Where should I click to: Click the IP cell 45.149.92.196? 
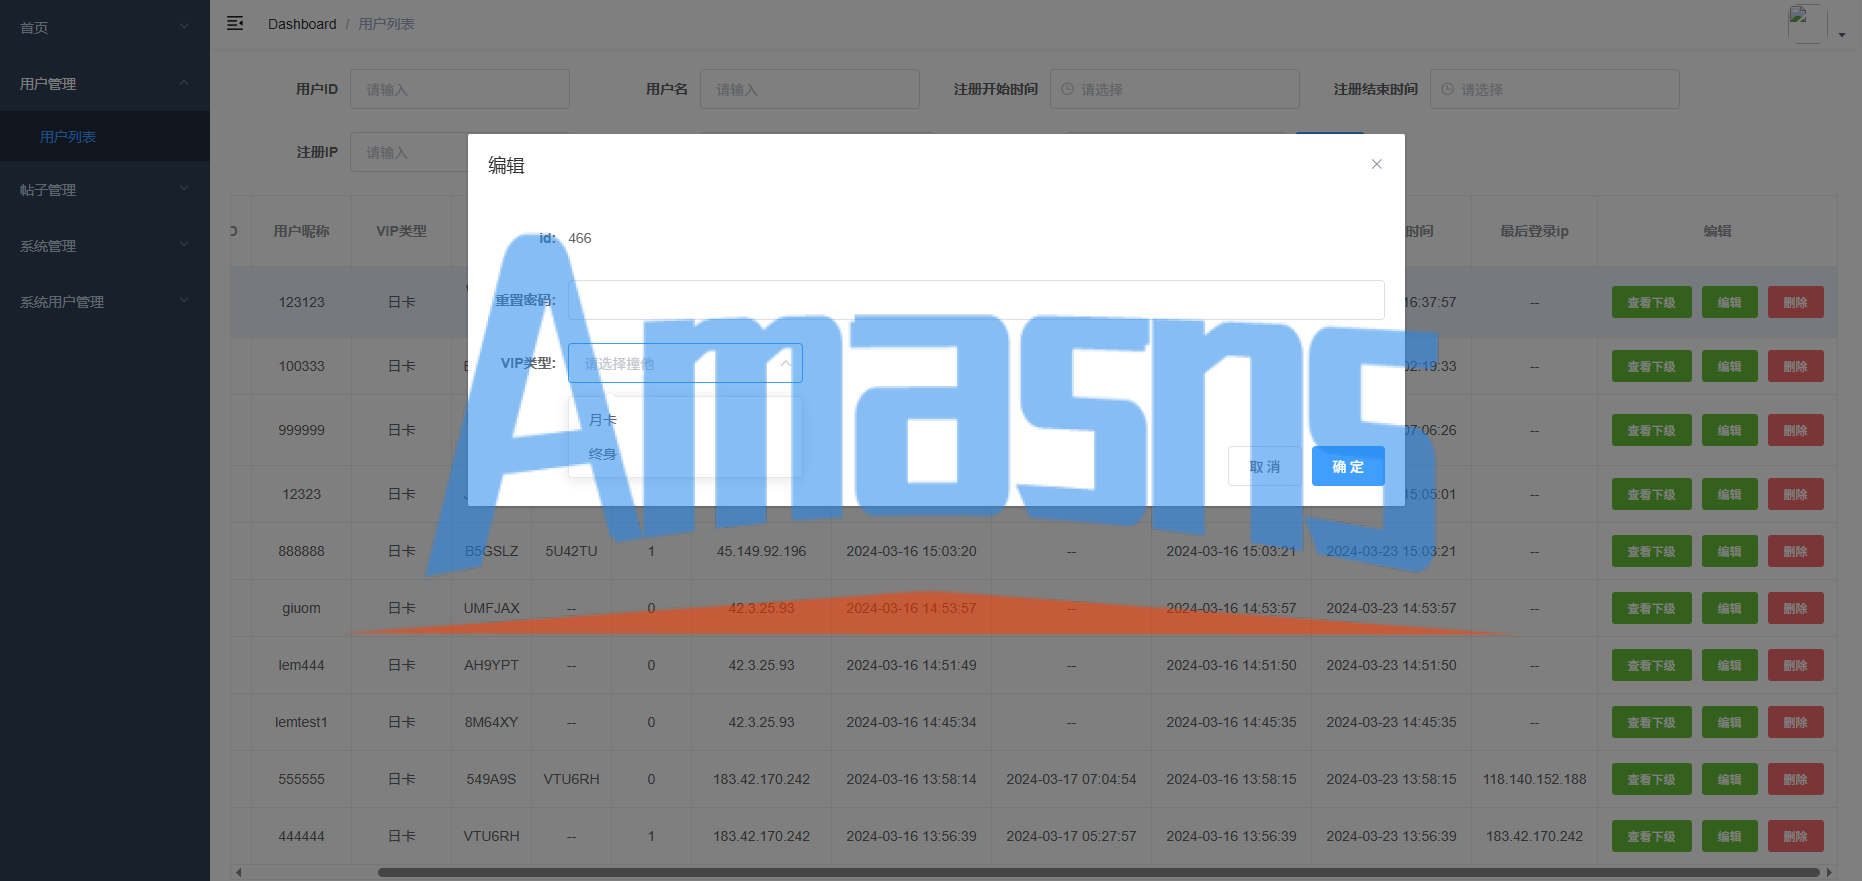761,551
